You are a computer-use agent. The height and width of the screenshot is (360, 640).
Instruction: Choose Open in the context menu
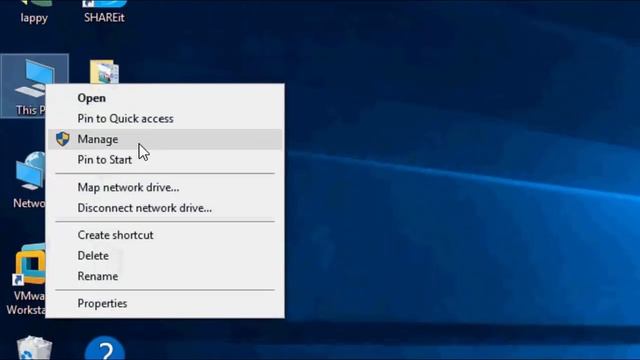[165, 98]
